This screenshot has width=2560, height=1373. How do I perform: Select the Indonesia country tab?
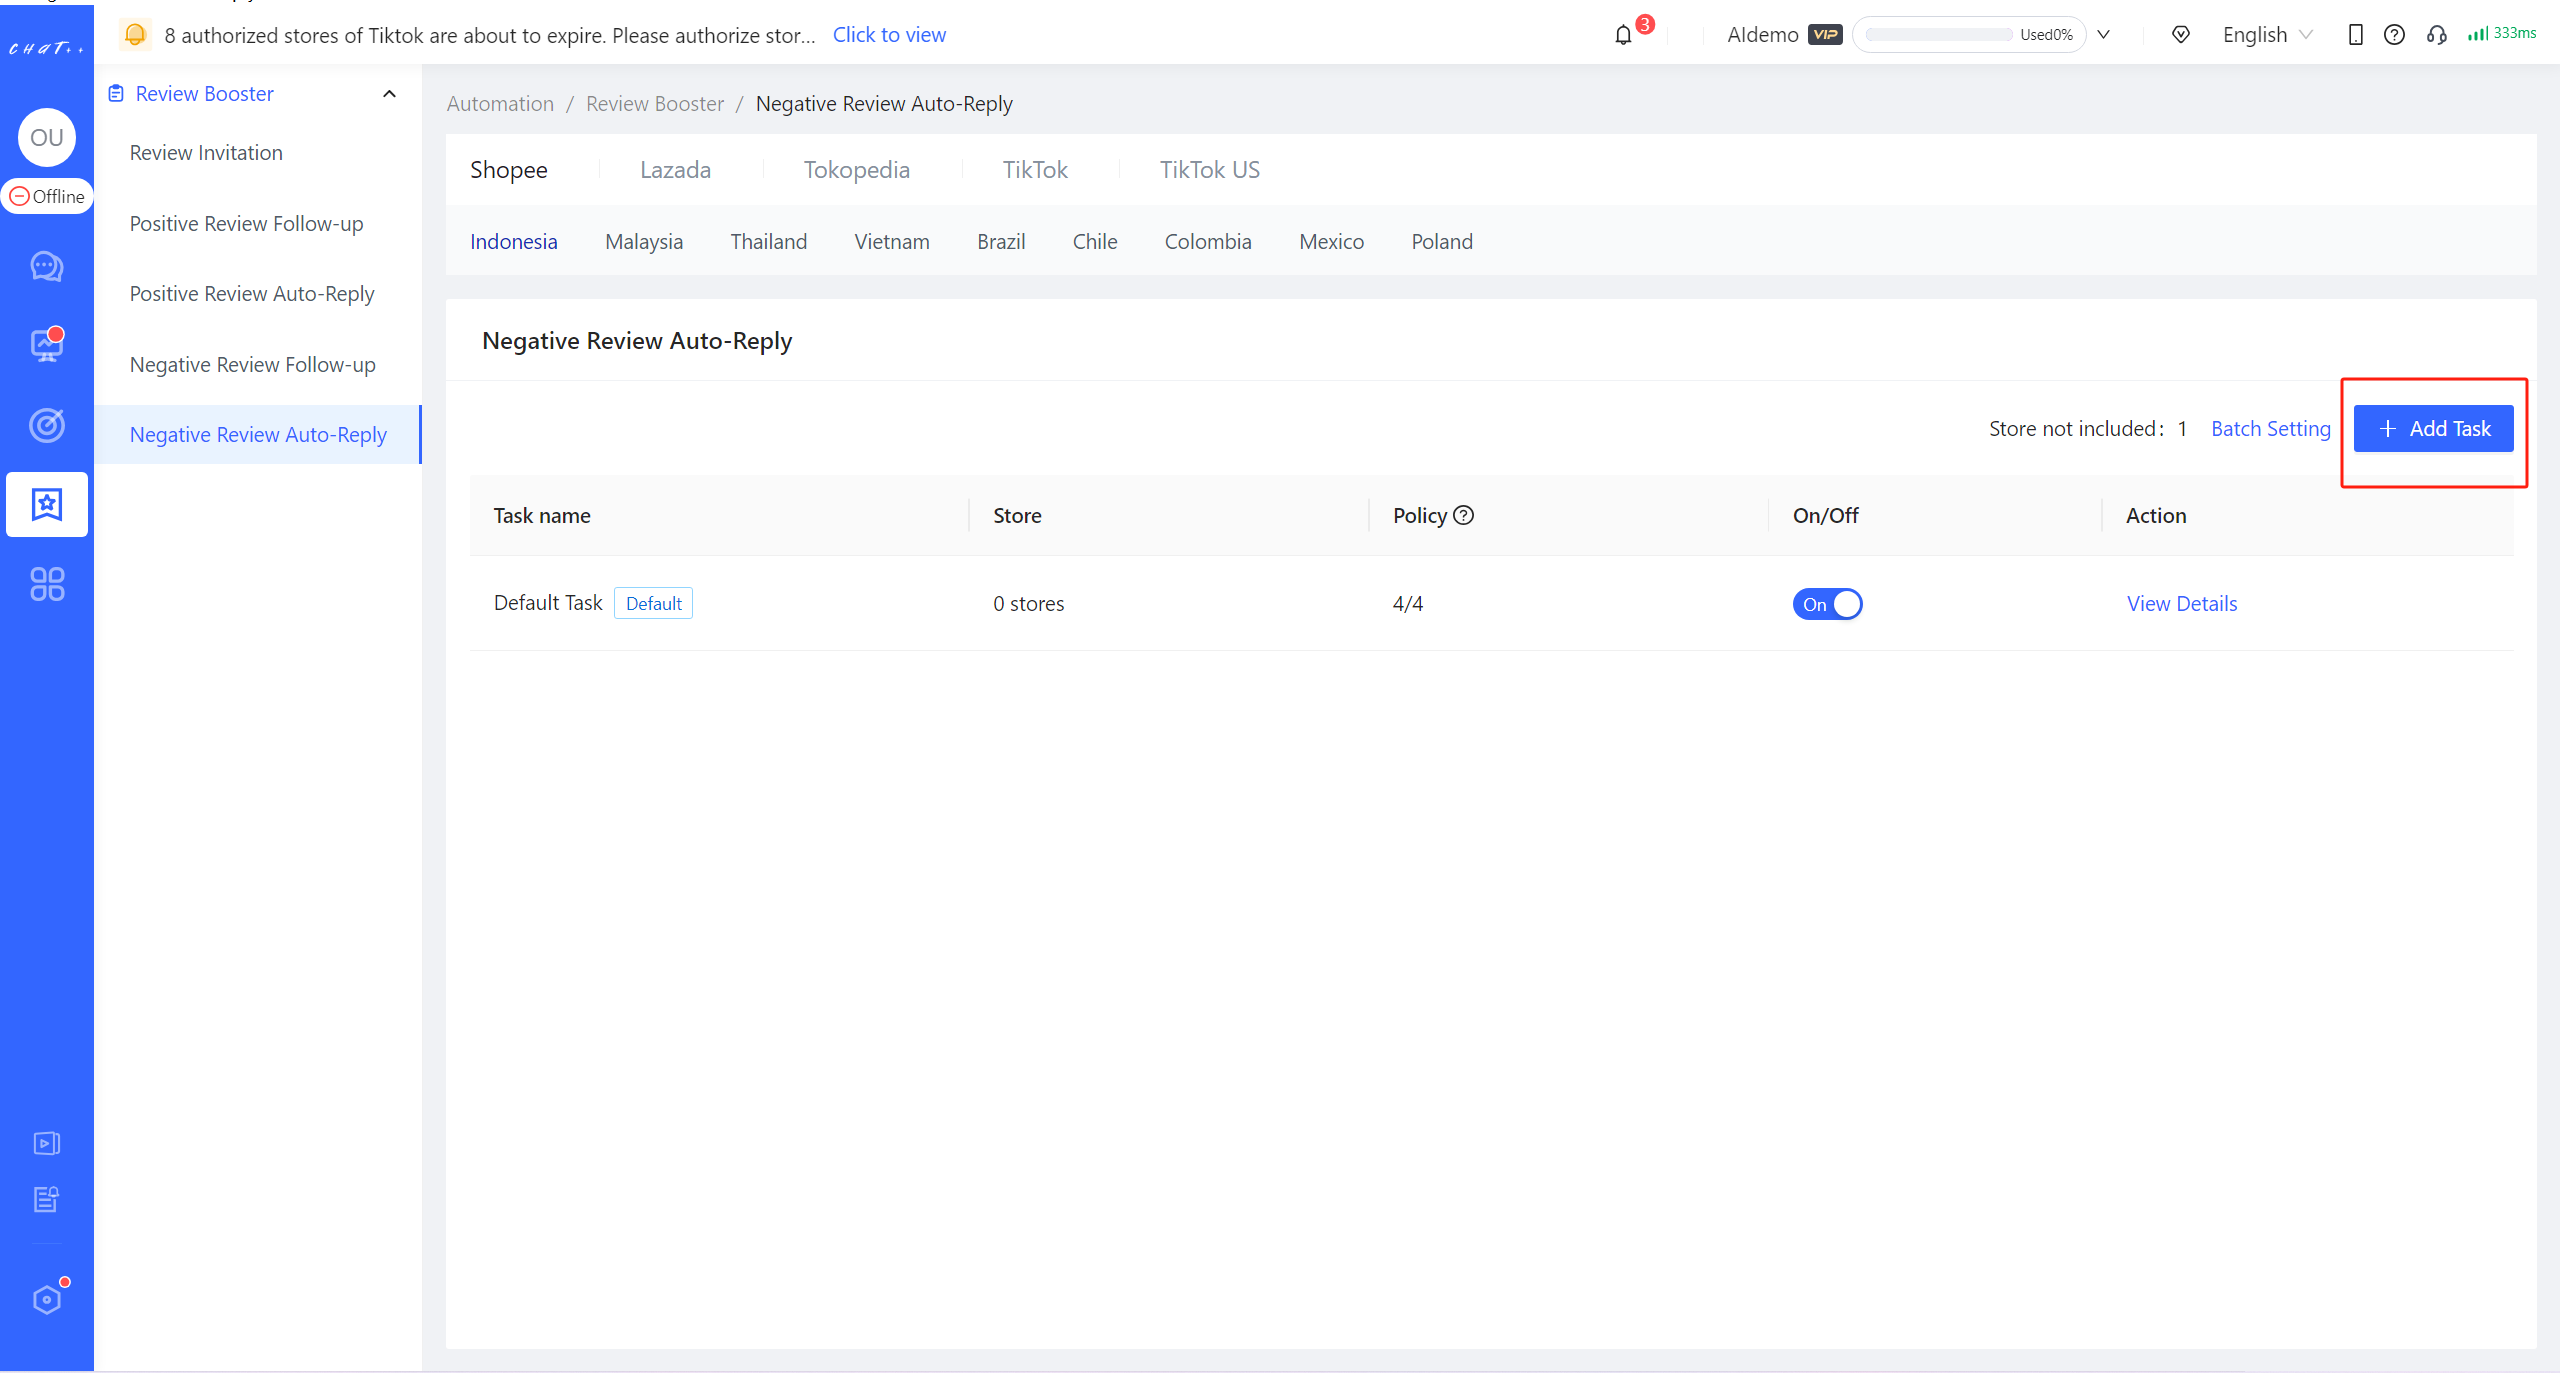[513, 242]
